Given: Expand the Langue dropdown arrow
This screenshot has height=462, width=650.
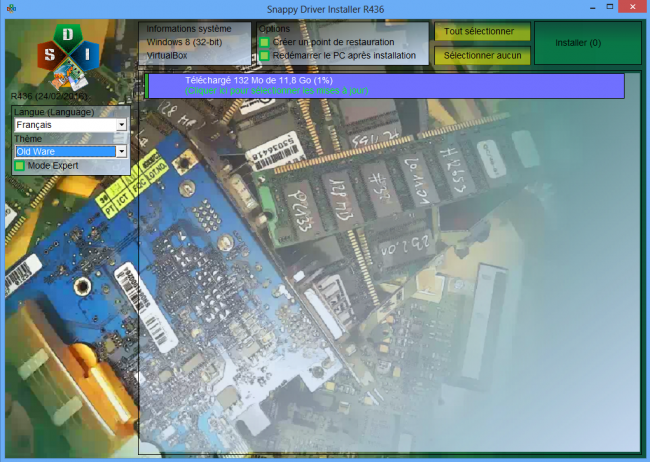Looking at the screenshot, I should [121, 125].
